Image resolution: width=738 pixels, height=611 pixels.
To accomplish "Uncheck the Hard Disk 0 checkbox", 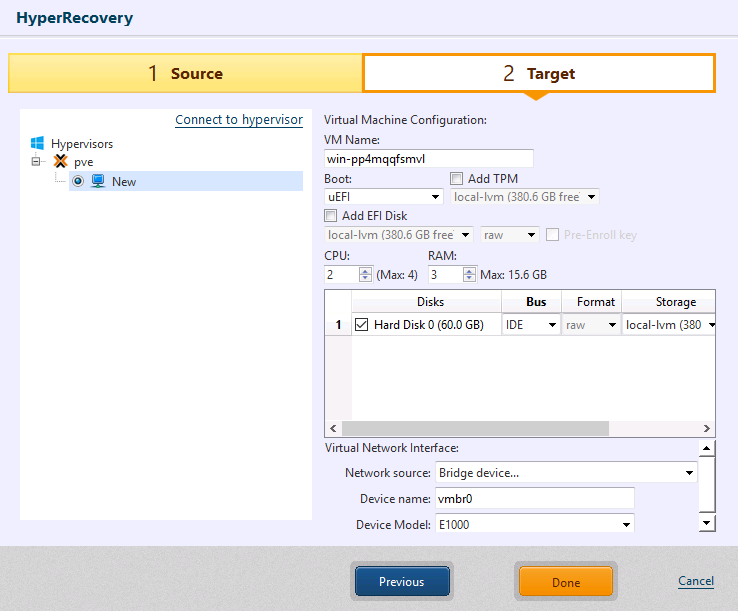I will tap(362, 324).
